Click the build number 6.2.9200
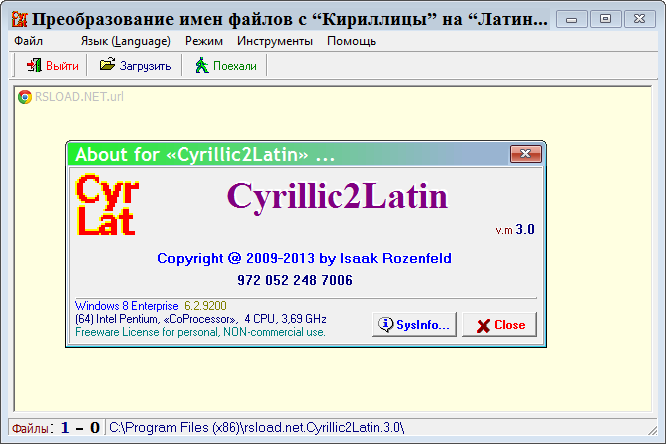This screenshot has width=666, height=444. [205, 306]
